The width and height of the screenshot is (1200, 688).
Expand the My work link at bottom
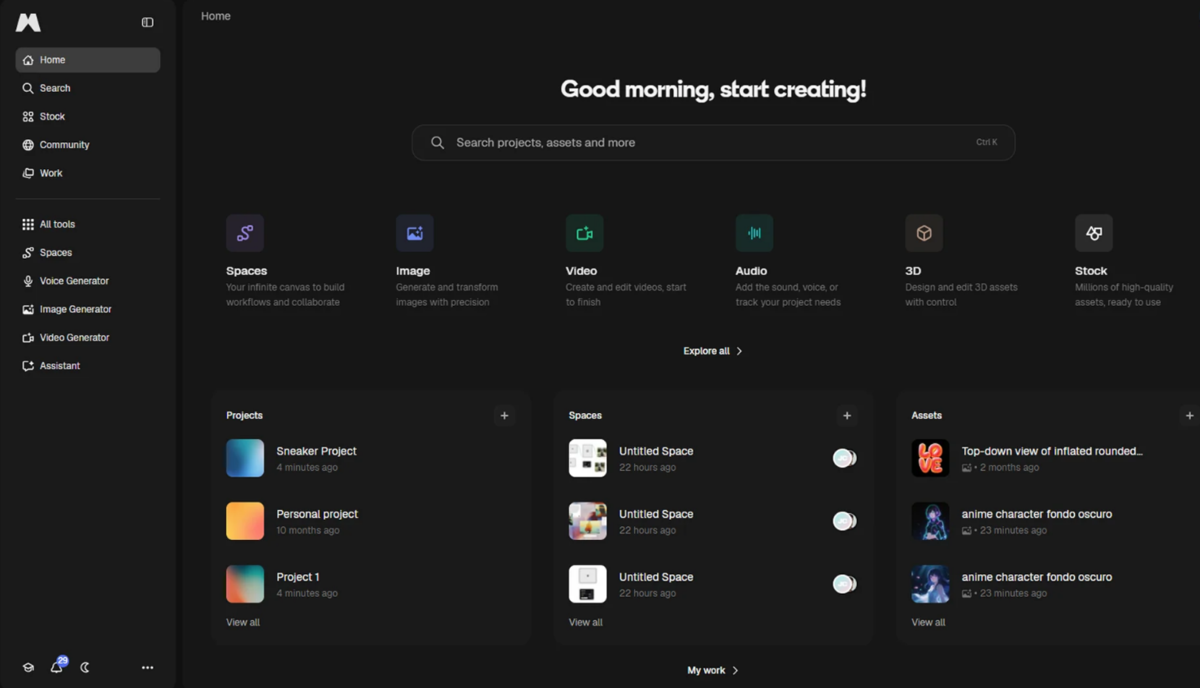(x=713, y=670)
